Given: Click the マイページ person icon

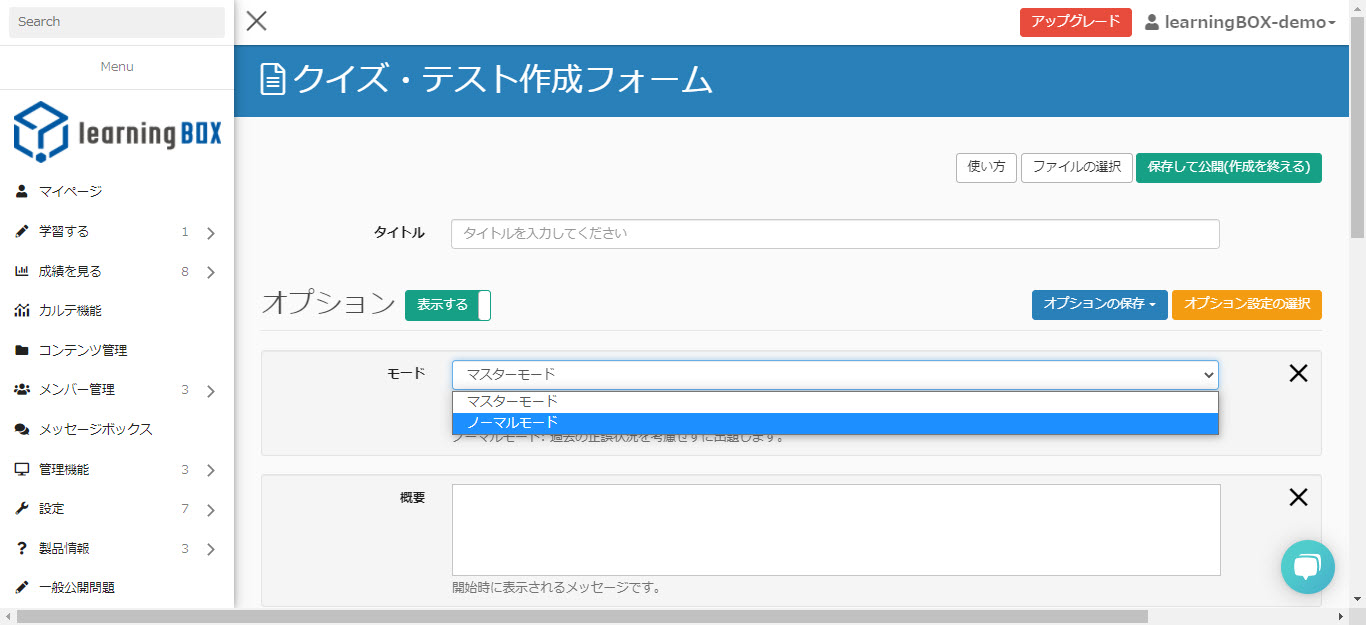Looking at the screenshot, I should coord(22,191).
